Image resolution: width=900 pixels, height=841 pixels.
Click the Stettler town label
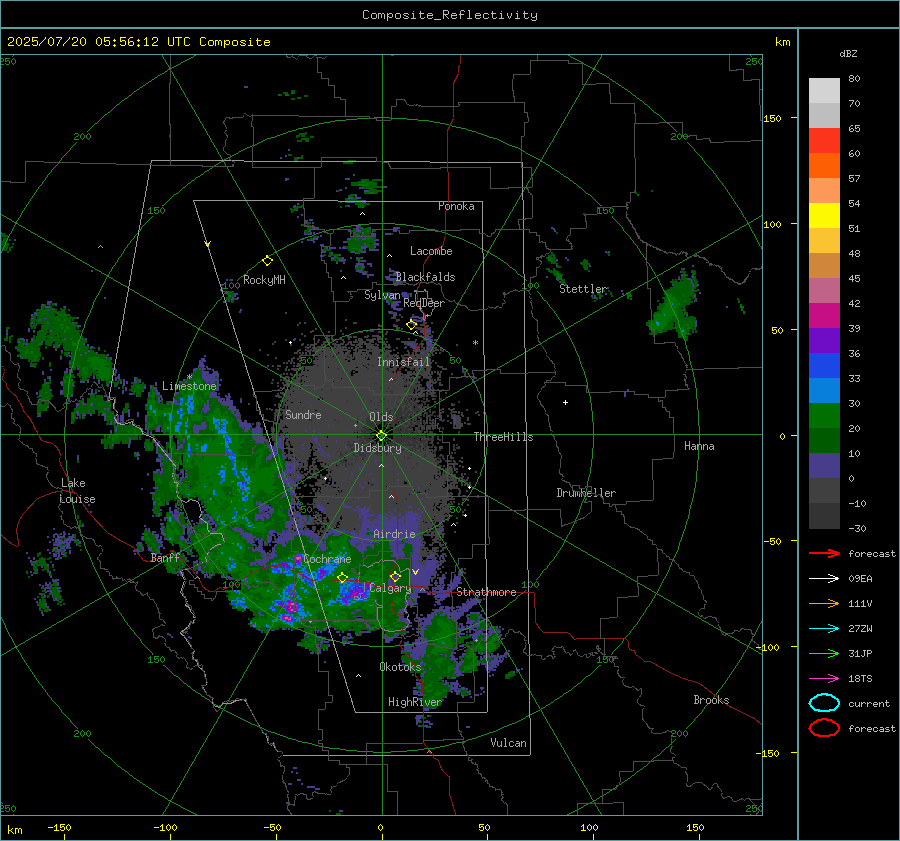tap(583, 289)
